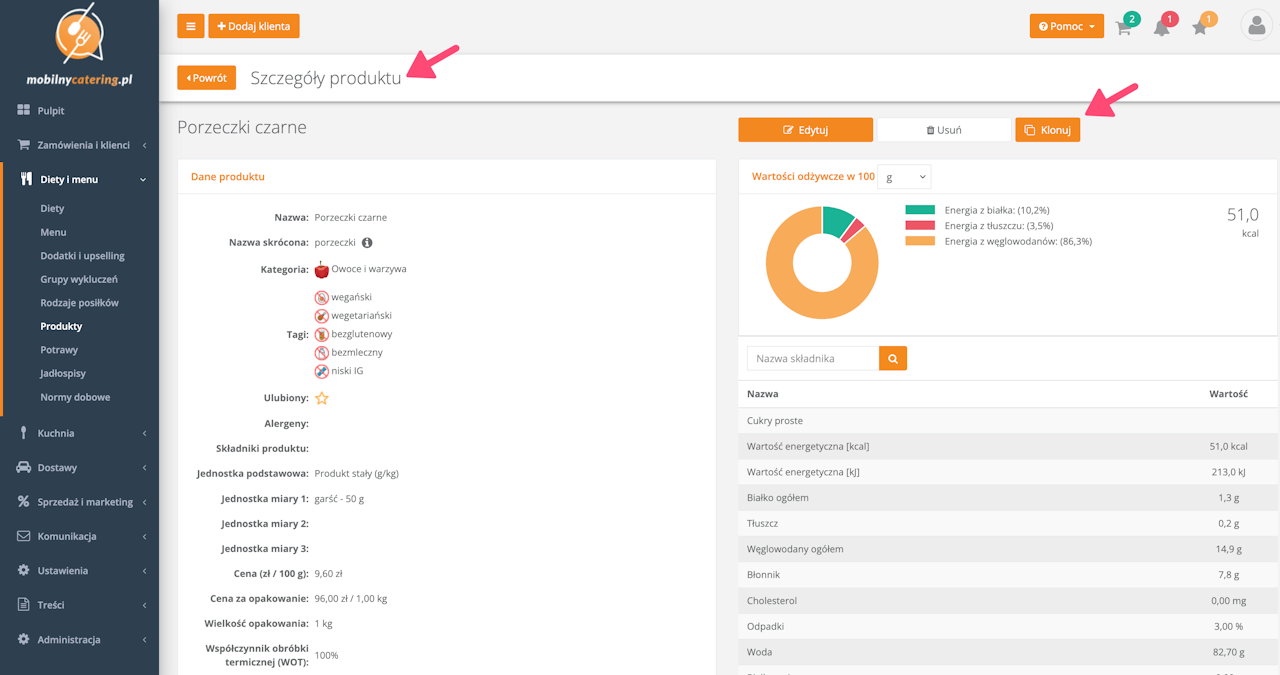Click the user profile avatar
The image size is (1280, 675).
[1255, 26]
